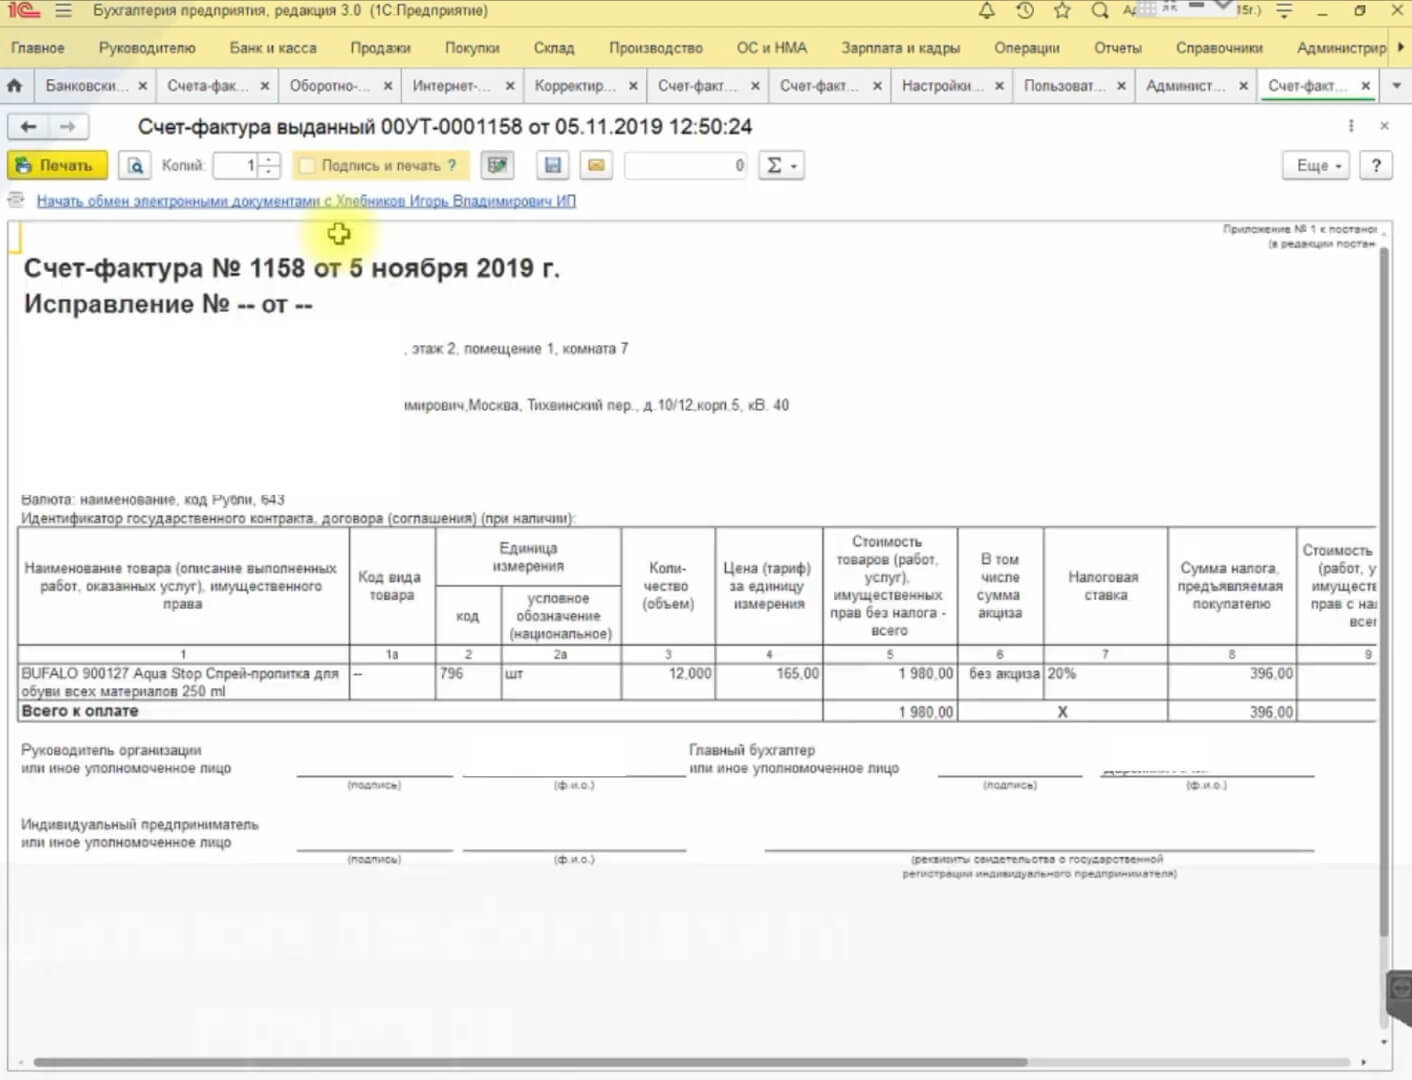Open the Главное section
1412x1080 pixels.
coord(38,48)
